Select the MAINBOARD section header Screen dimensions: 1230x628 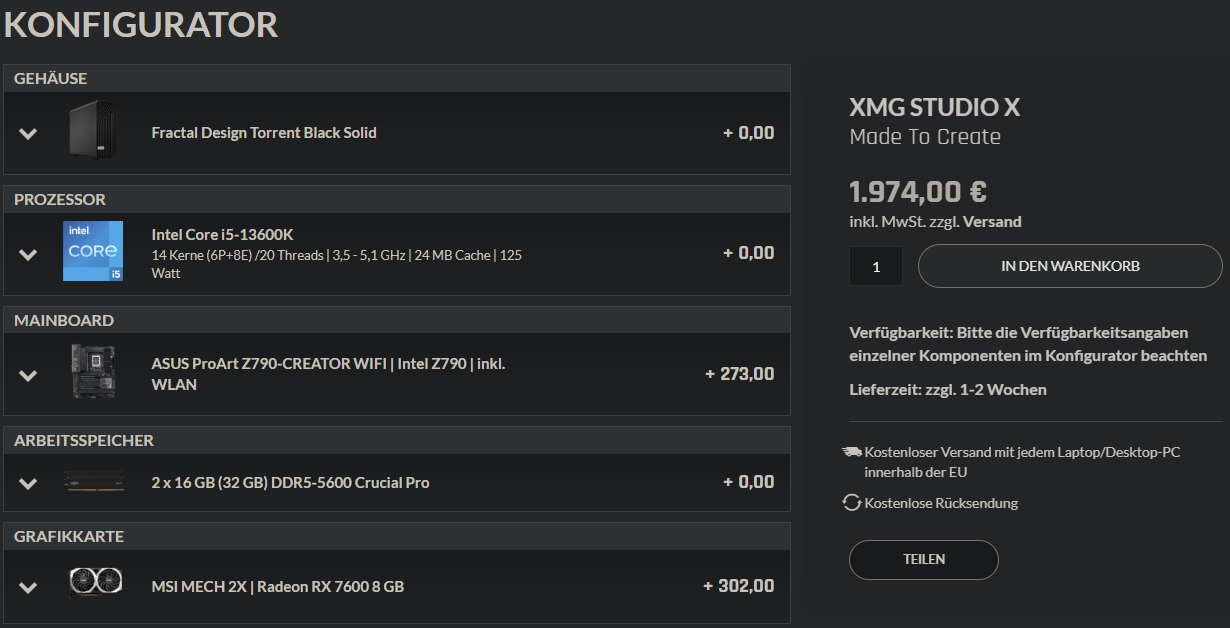(397, 320)
